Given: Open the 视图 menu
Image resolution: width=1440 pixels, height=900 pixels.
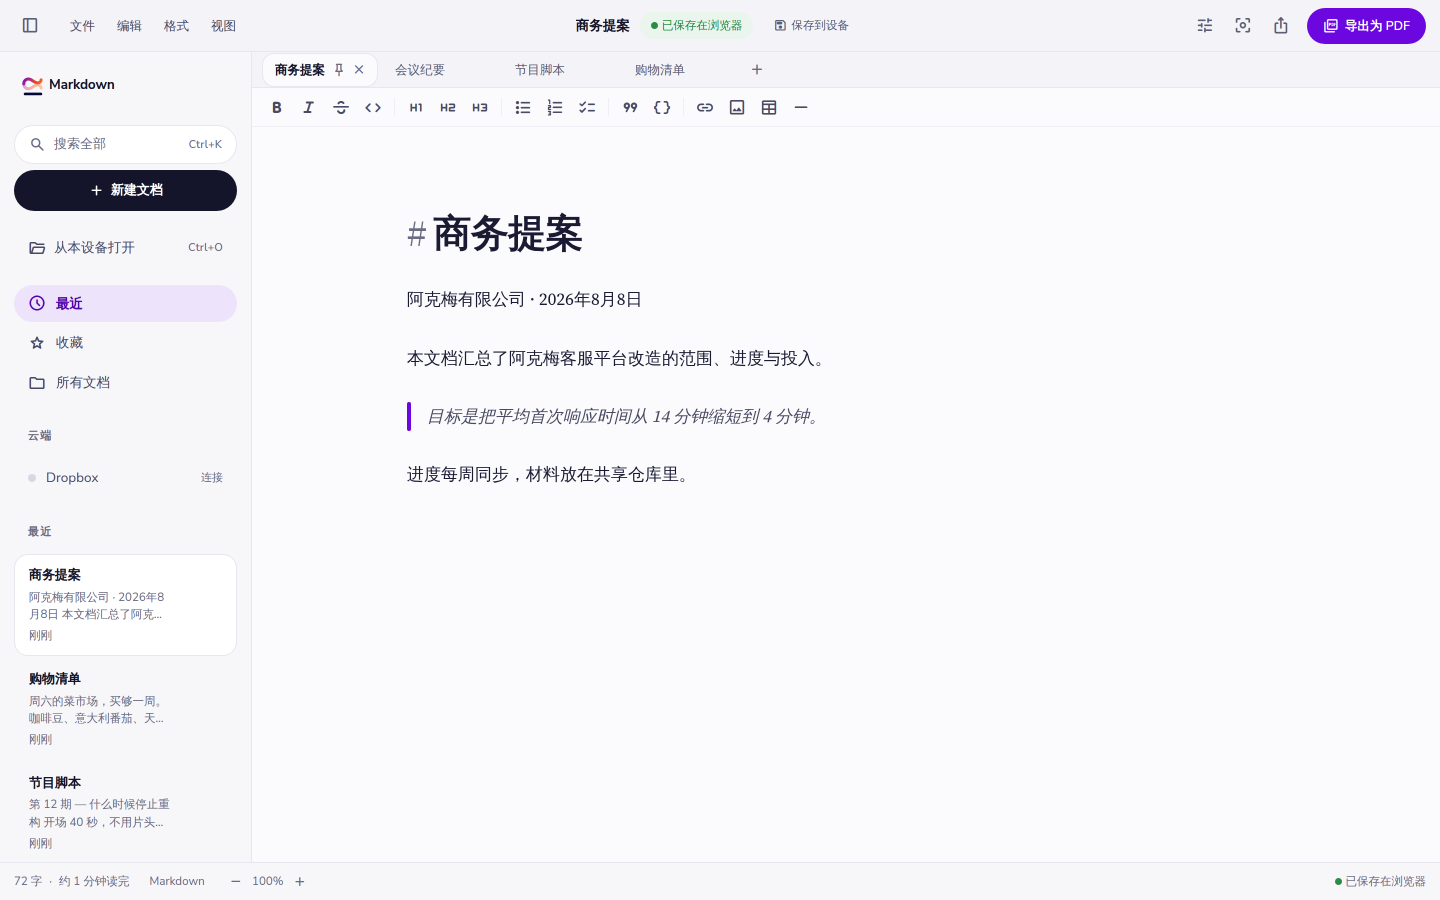Looking at the screenshot, I should [x=223, y=26].
